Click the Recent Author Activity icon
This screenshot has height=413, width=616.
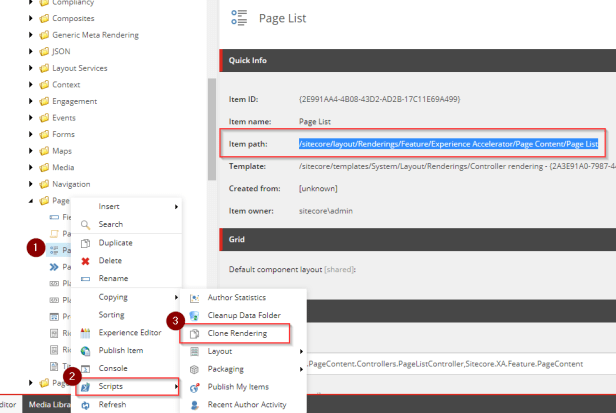[194, 406]
